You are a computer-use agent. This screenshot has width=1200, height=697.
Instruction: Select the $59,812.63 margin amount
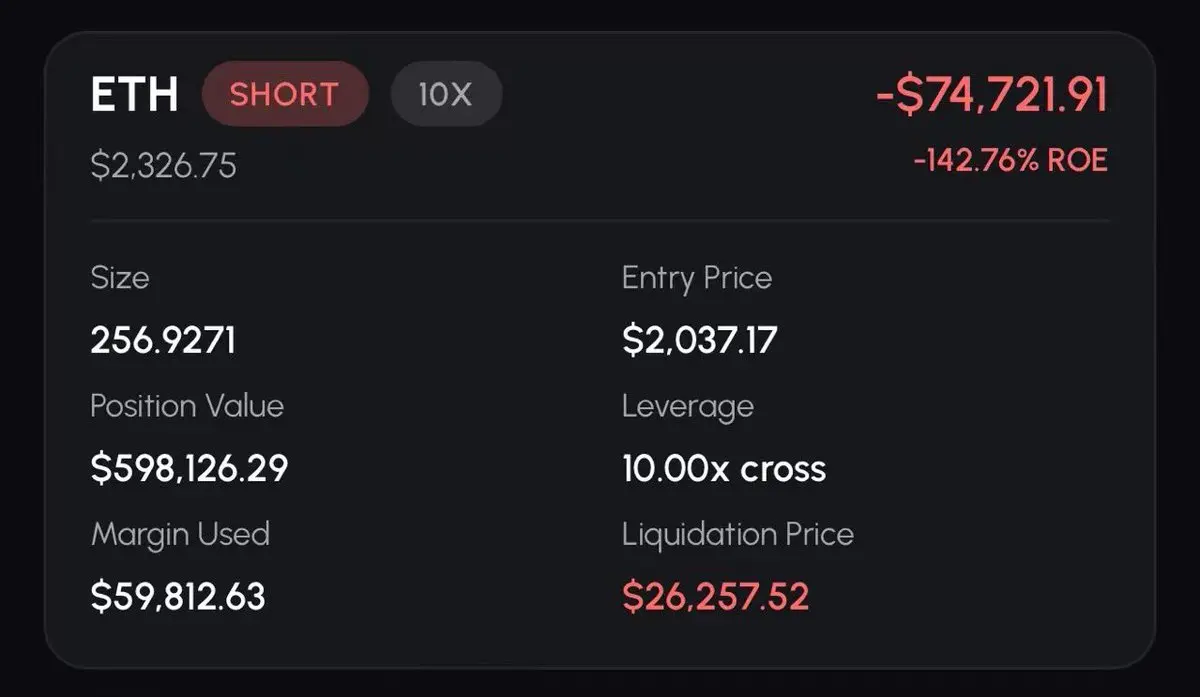pos(178,597)
